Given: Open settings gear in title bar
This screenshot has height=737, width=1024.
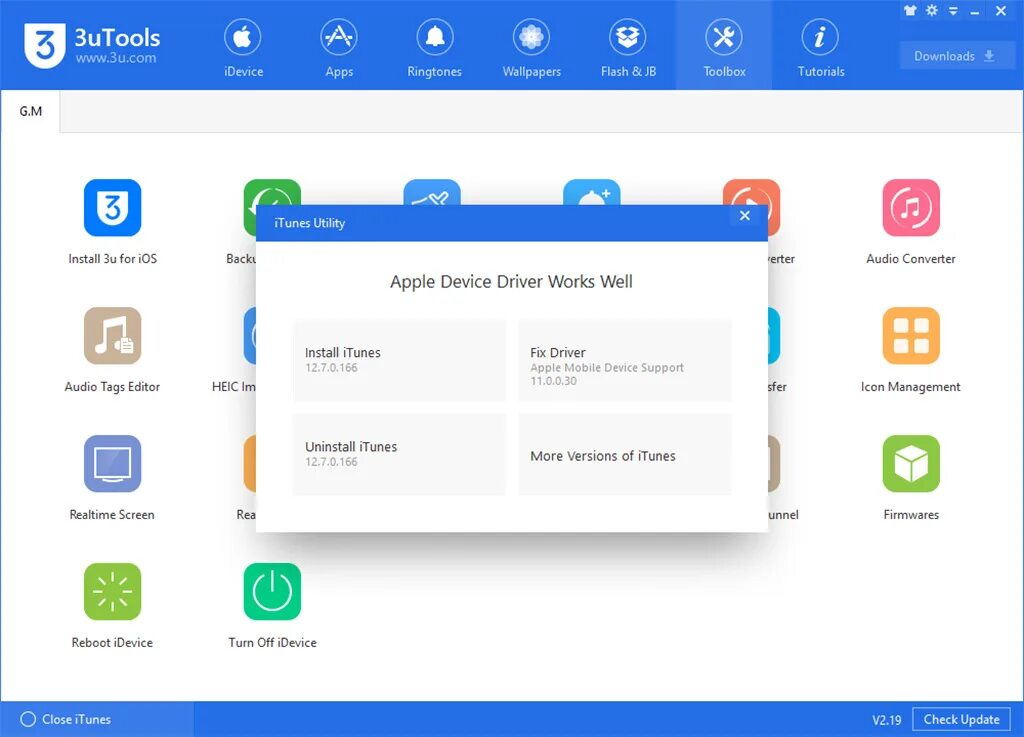Looking at the screenshot, I should (932, 10).
